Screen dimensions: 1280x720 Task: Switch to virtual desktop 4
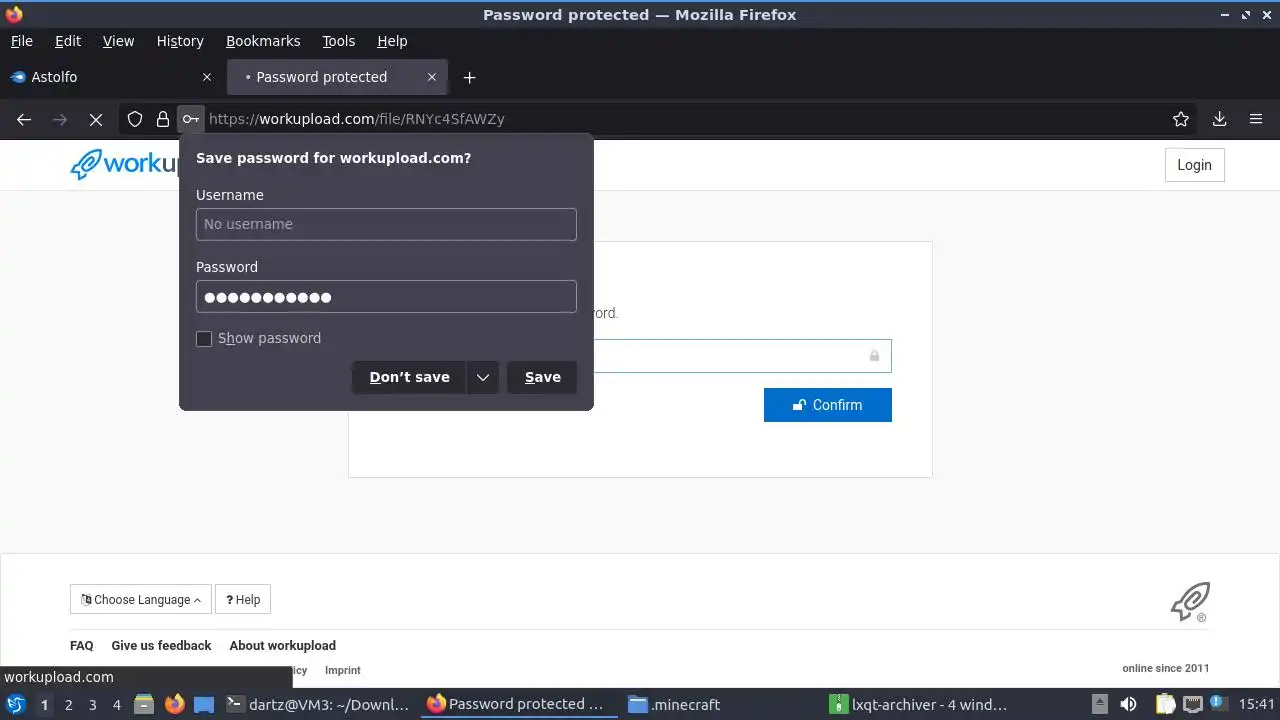(x=116, y=704)
